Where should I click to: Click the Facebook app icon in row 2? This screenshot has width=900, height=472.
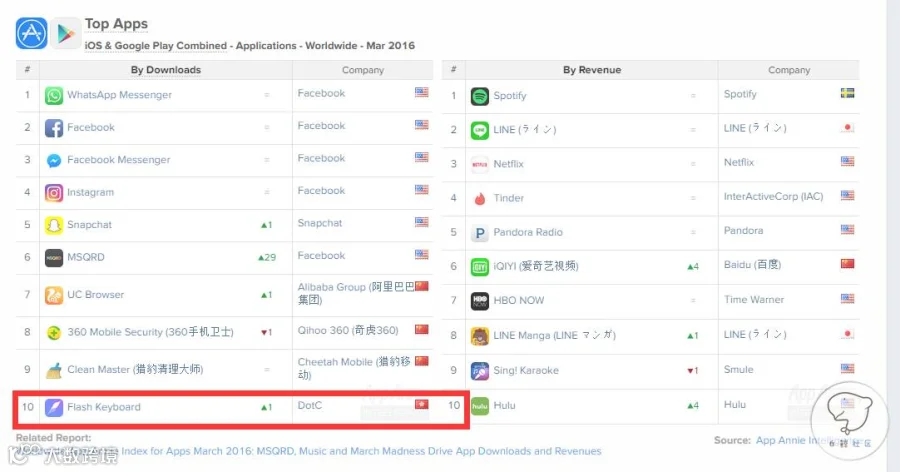(54, 127)
